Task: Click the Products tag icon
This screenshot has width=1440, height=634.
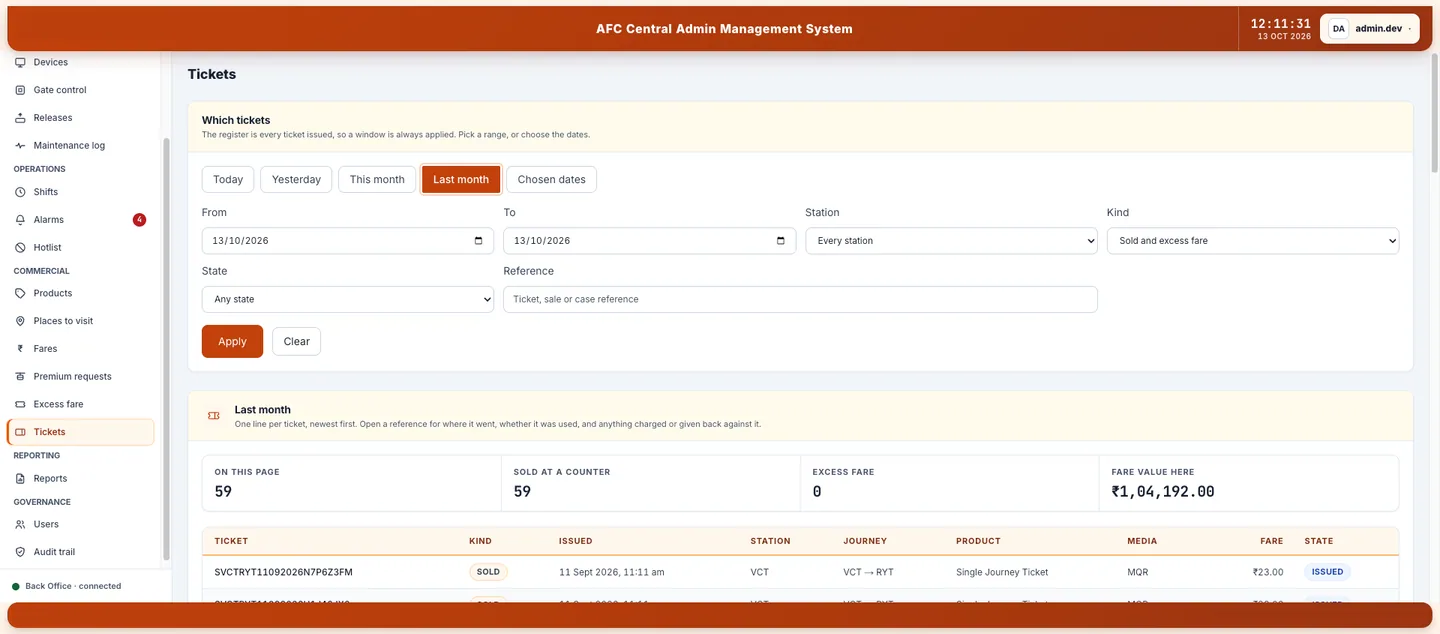Action: pos(20,294)
